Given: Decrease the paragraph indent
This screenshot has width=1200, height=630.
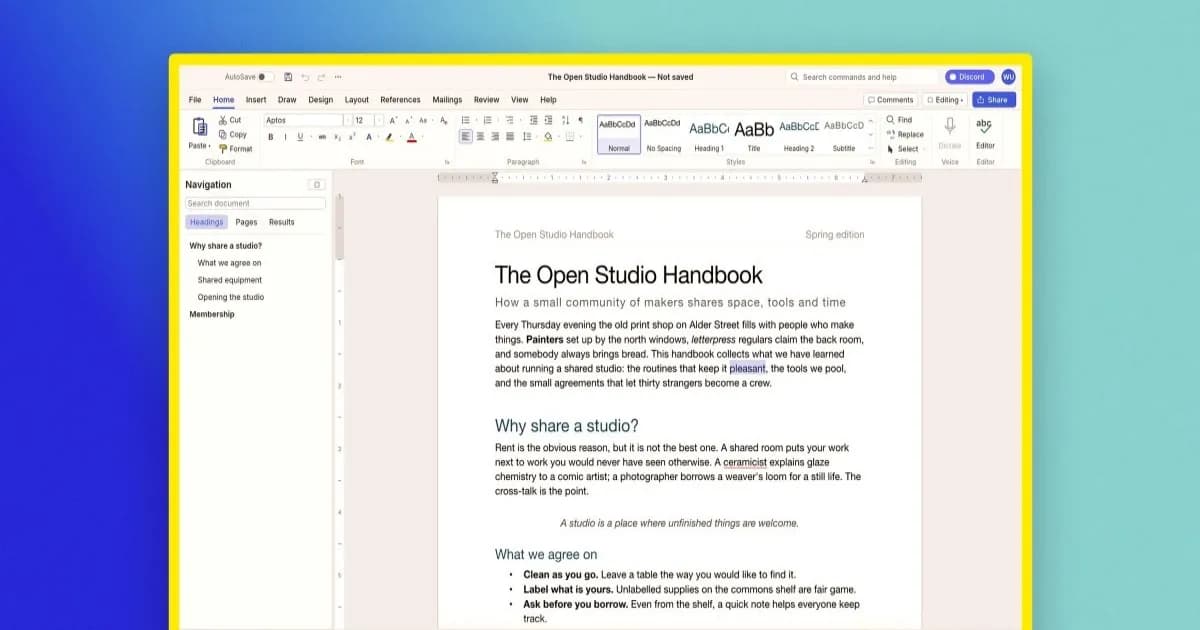Looking at the screenshot, I should click(534, 120).
